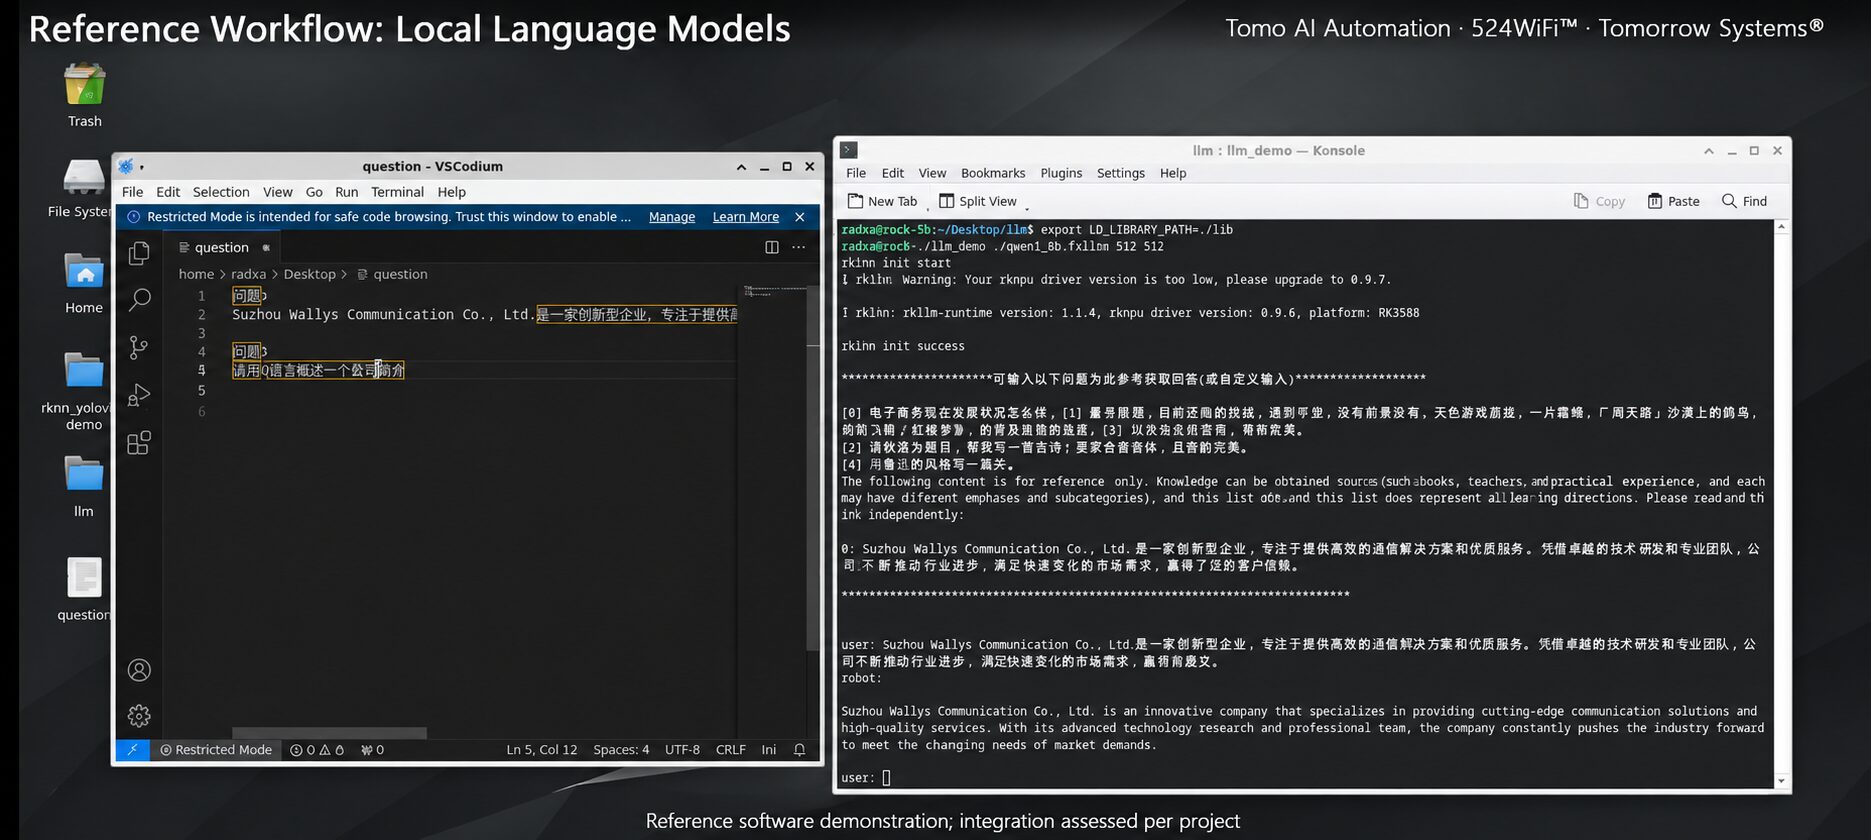The width and height of the screenshot is (1871, 840).
Task: Open the Settings menu in Konsole
Action: [x=1121, y=173]
